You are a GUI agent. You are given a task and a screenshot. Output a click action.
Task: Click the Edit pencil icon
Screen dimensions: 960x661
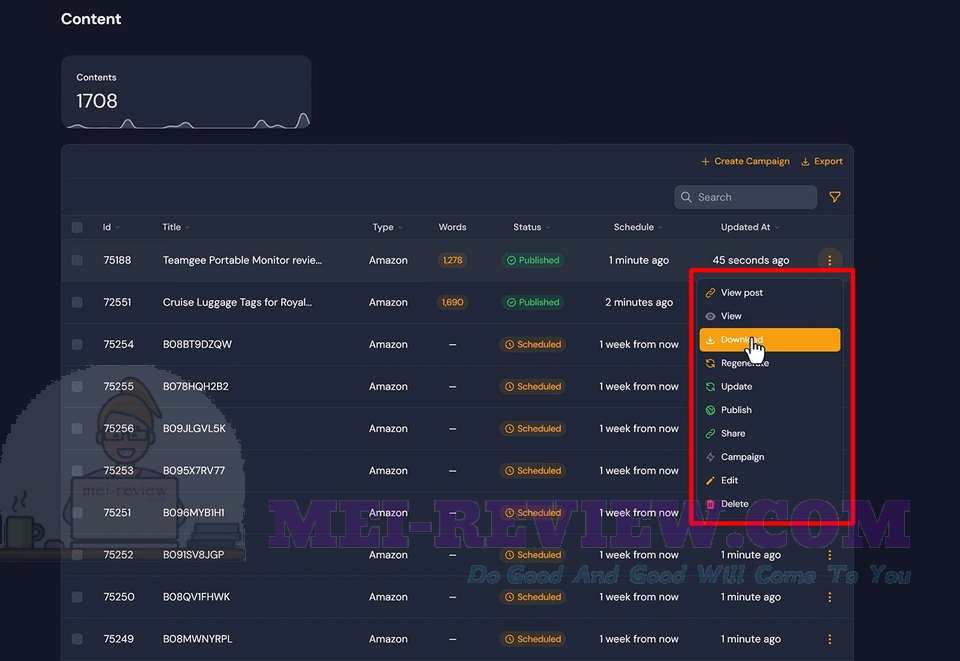pos(710,480)
